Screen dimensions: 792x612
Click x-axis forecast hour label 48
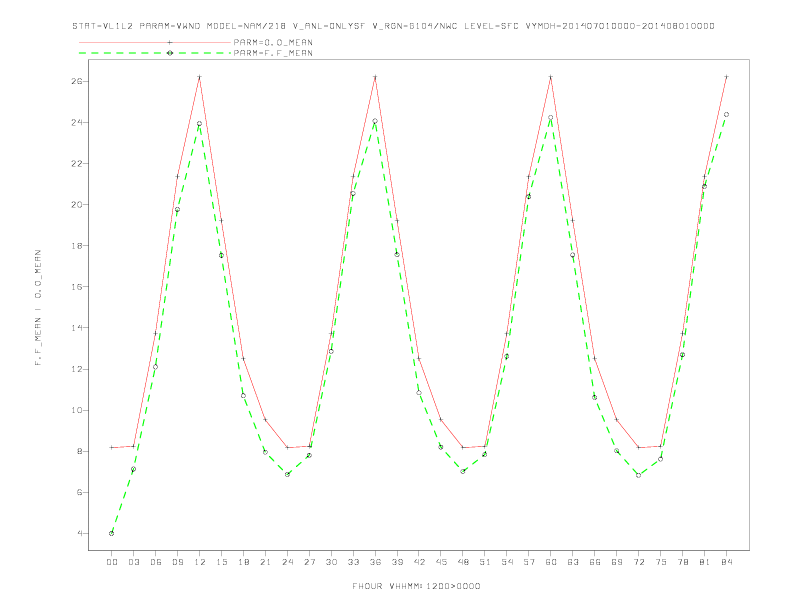click(x=463, y=562)
